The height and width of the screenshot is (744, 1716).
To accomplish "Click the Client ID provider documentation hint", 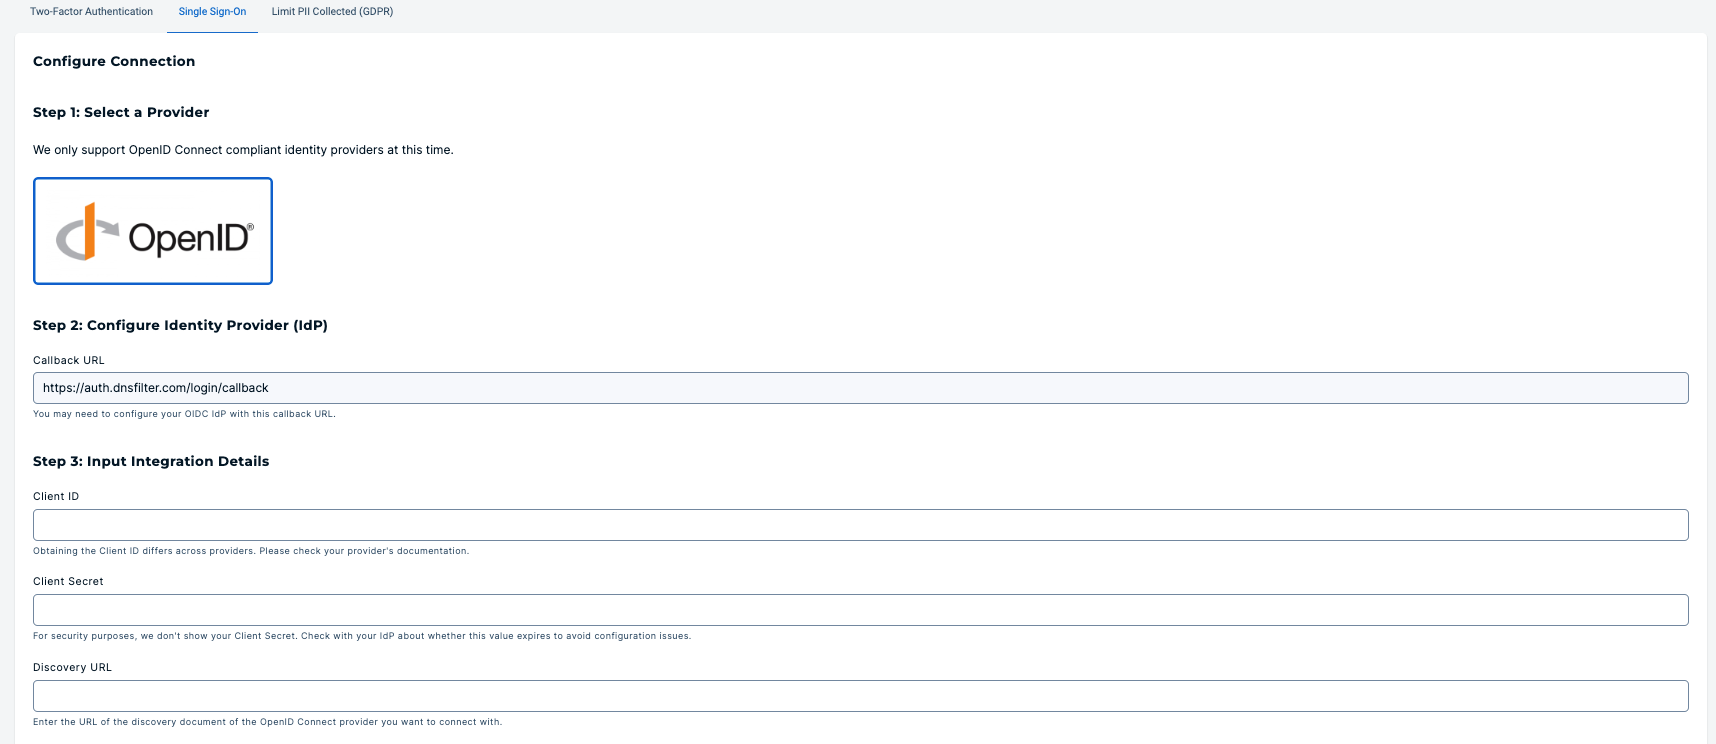I will click(x=251, y=551).
